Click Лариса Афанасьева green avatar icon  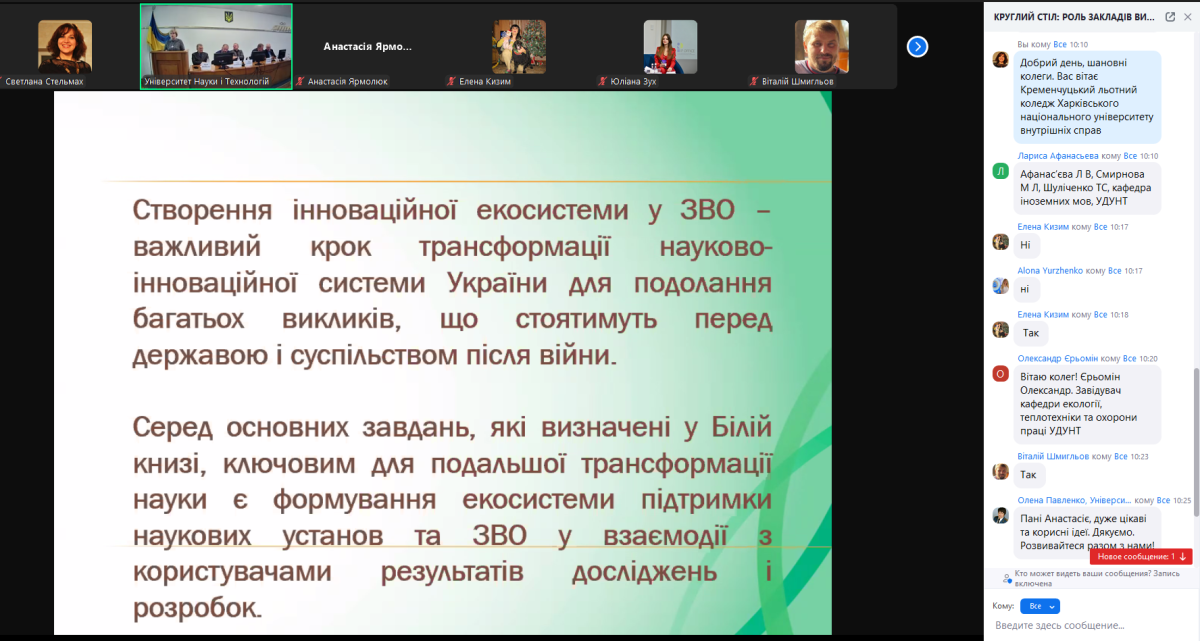tap(1000, 171)
